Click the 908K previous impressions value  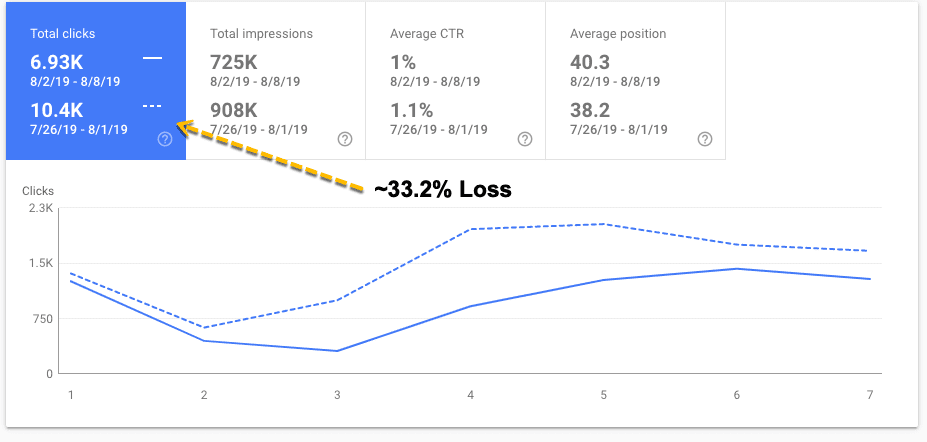(x=234, y=110)
